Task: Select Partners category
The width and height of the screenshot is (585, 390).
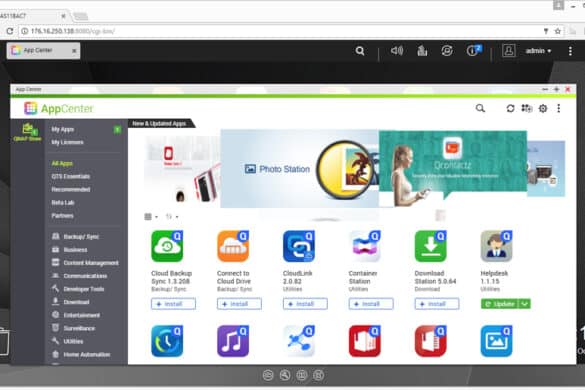Action: tap(63, 216)
